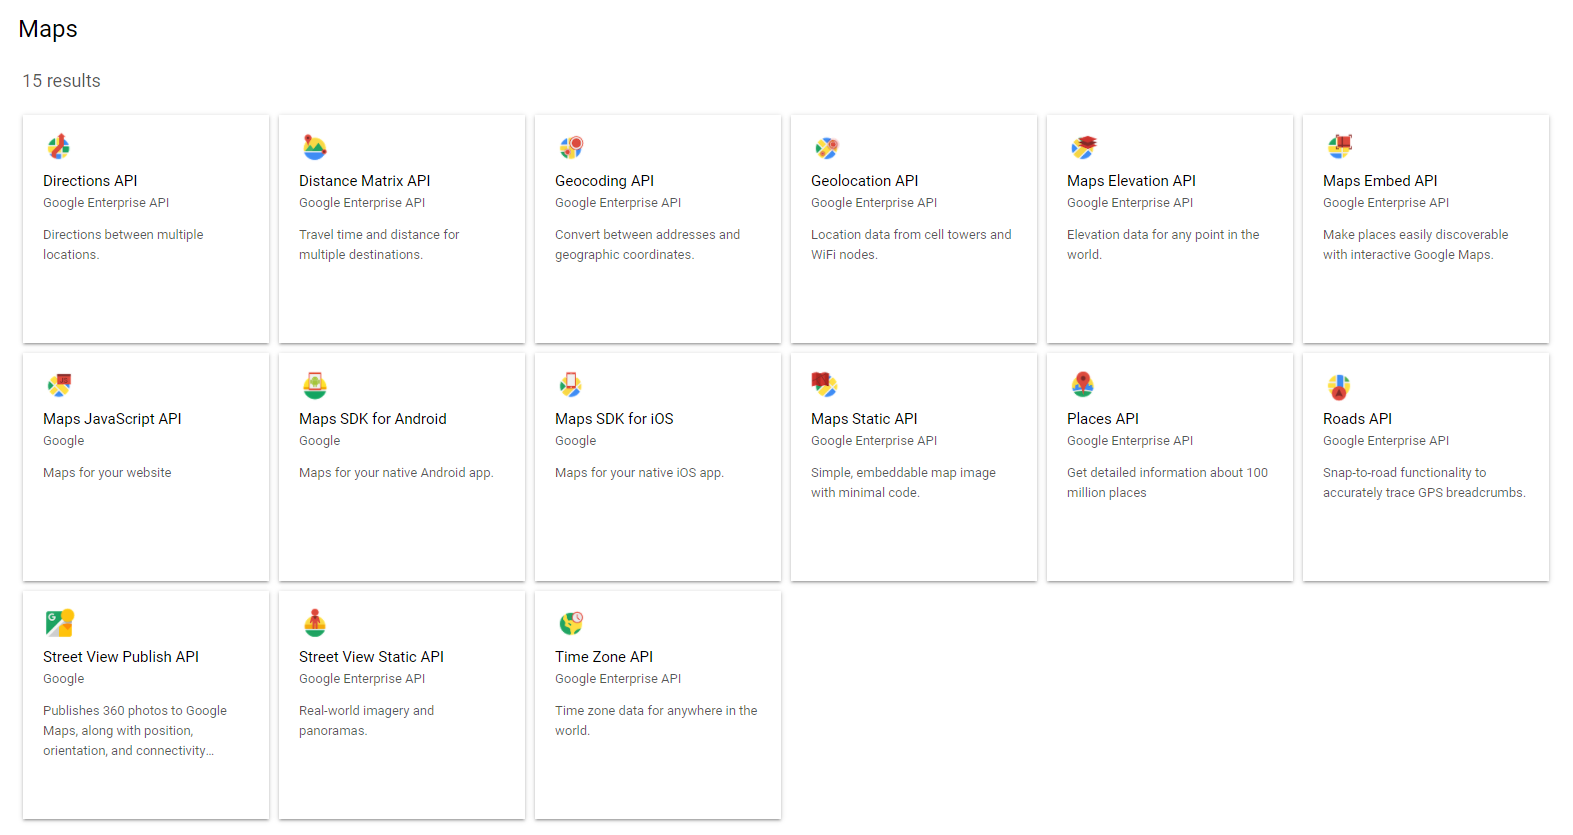Click the Maps JavaScript API icon
Screen dimensions: 1573x835
[x=59, y=385]
